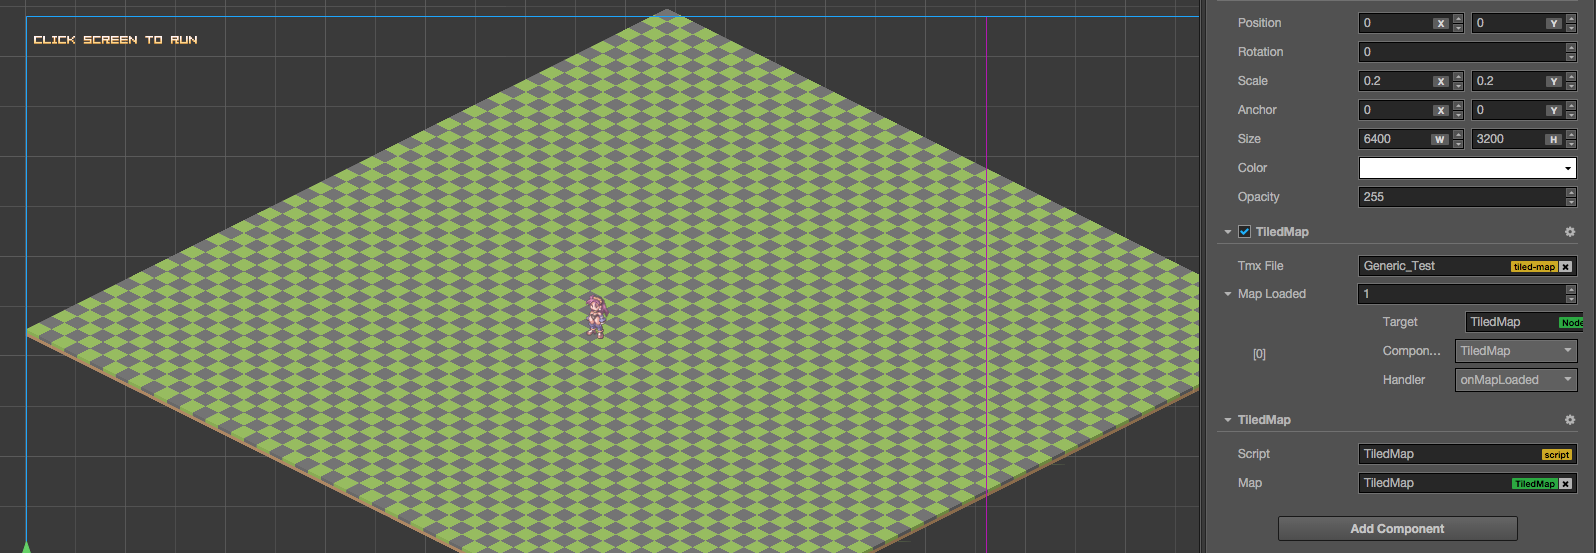1596x553 pixels.
Task: Click the Anchor property label
Action: 1257,110
